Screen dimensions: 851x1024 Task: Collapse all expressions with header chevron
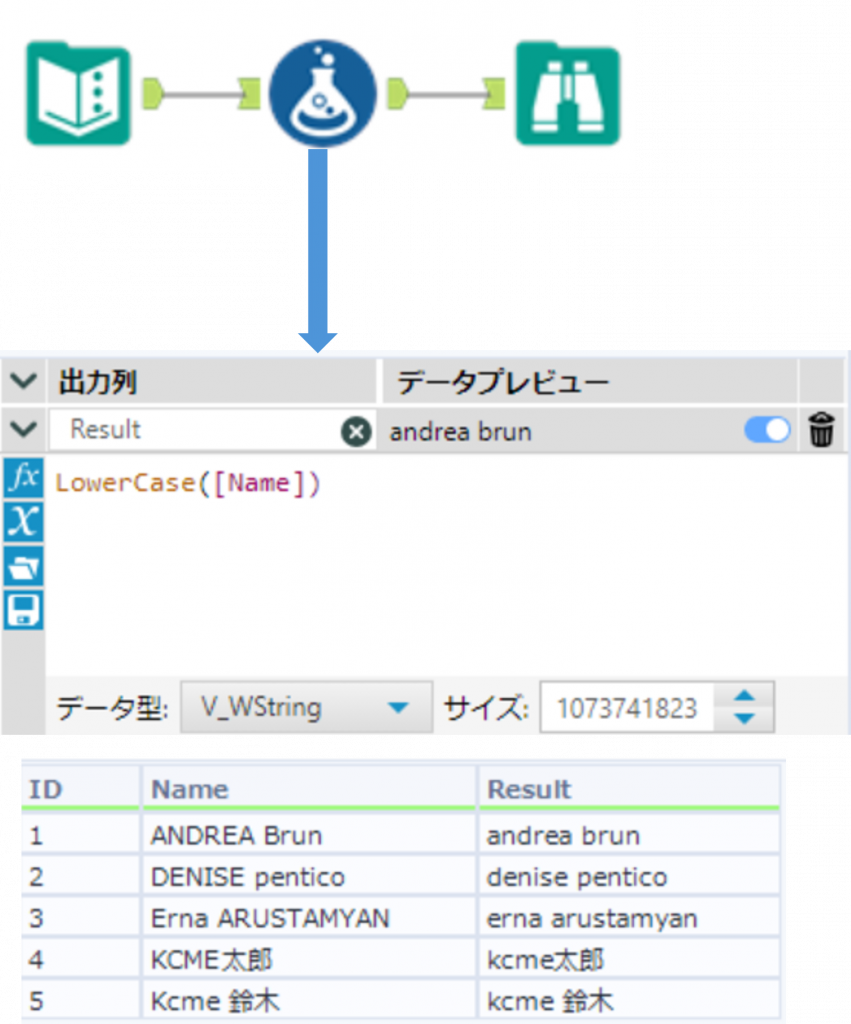click(x=24, y=382)
